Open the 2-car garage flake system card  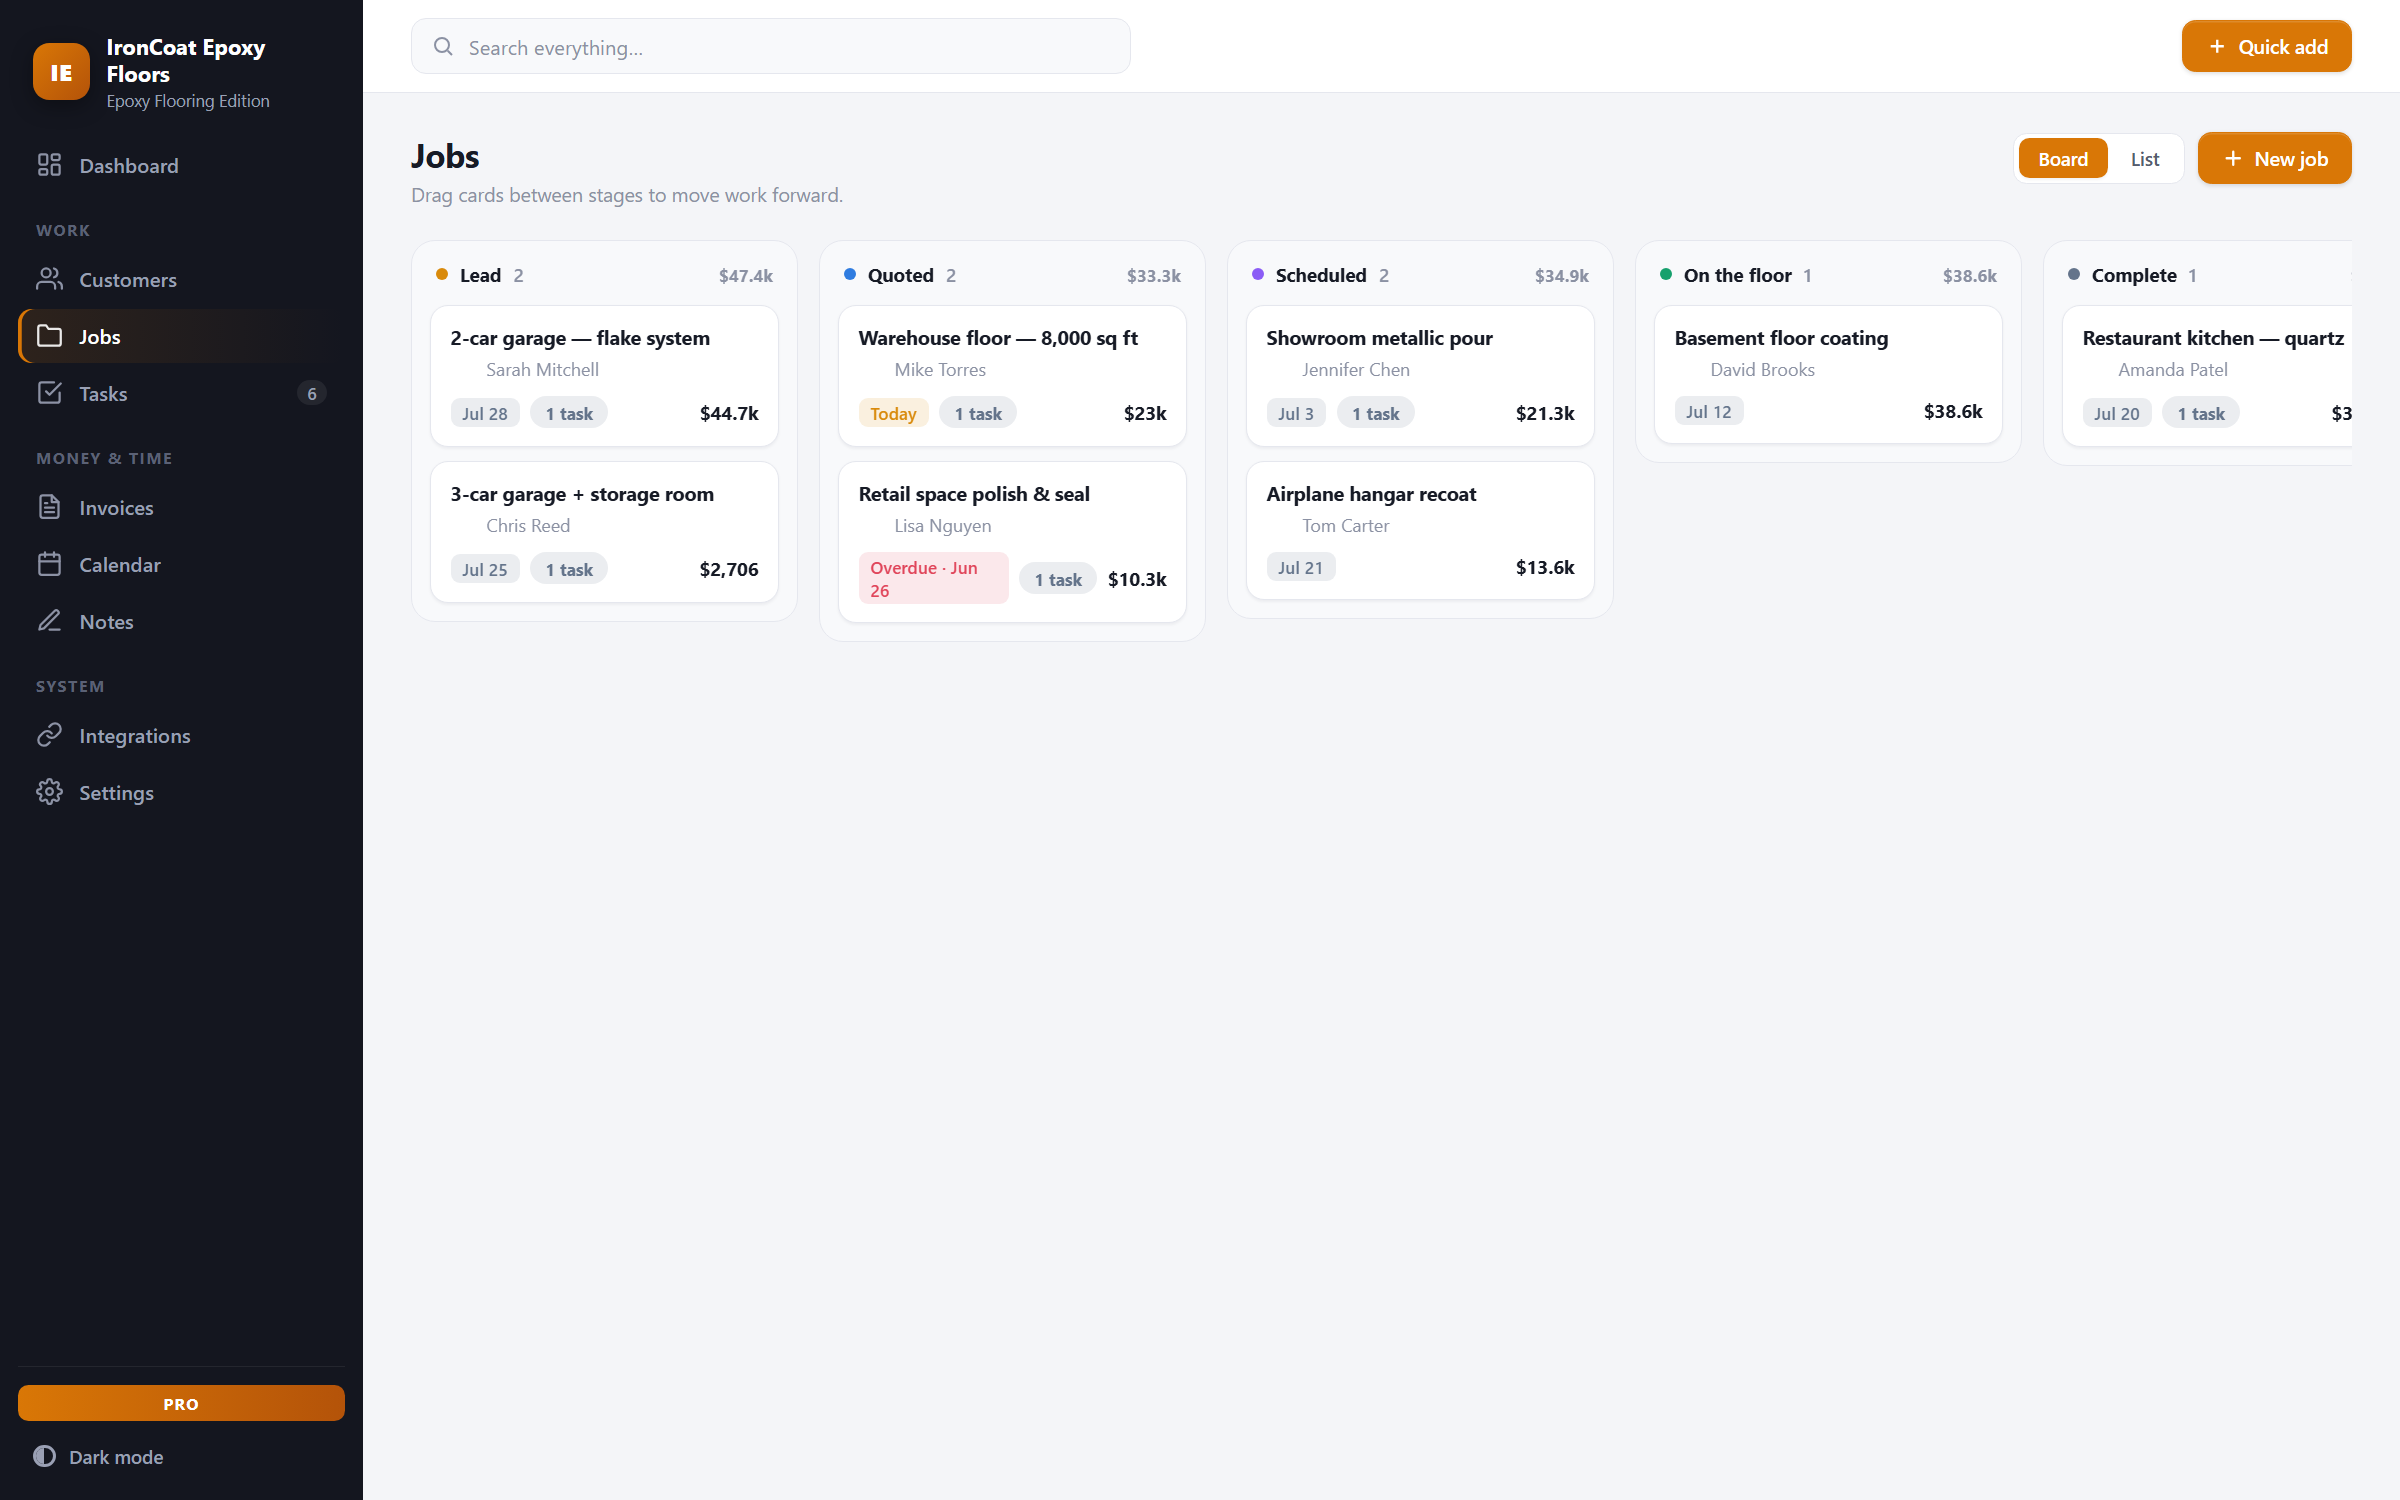604,376
